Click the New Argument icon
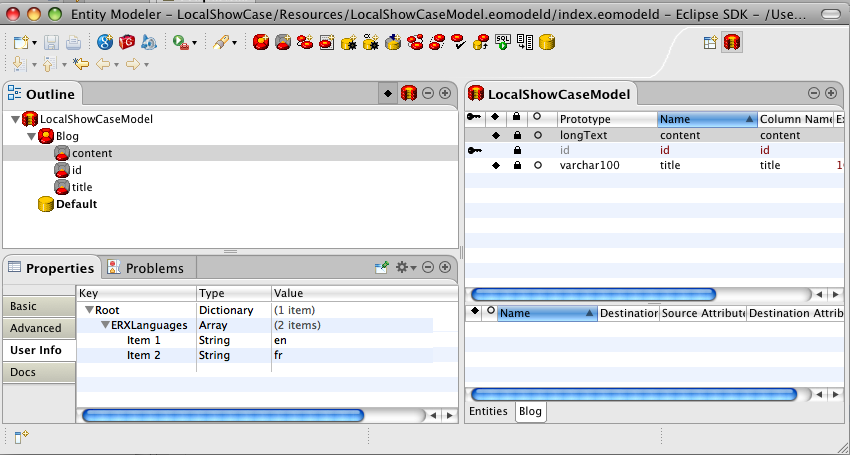The height and width of the screenshot is (455, 850). [371, 42]
